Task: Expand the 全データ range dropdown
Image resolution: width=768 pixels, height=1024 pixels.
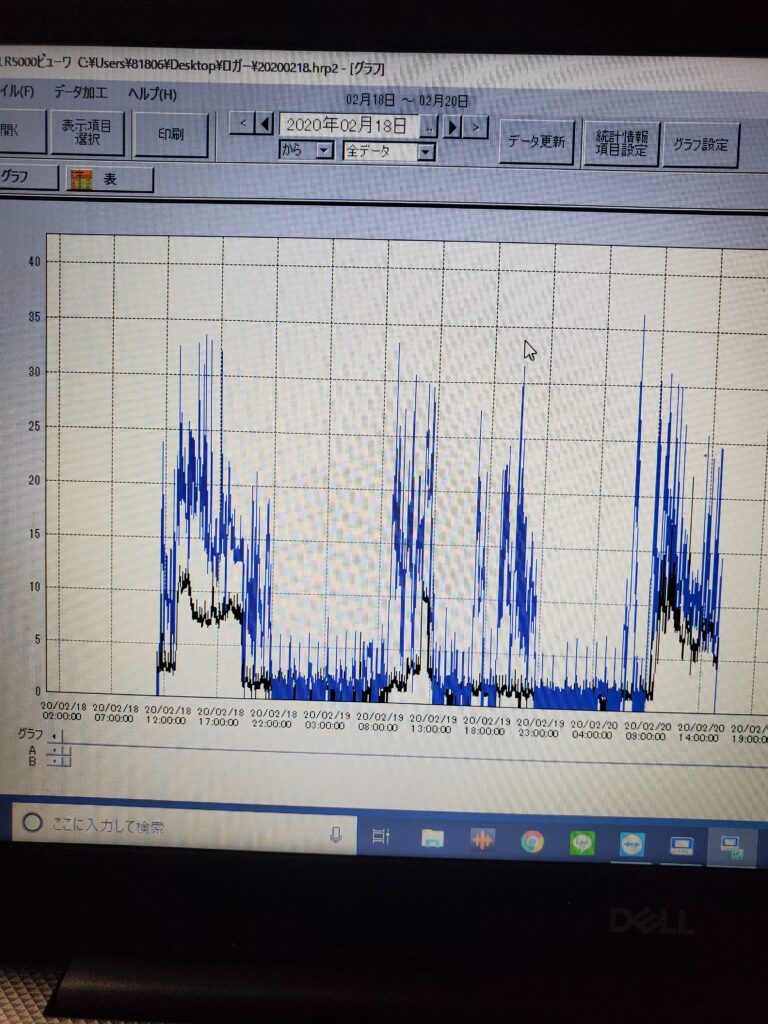Action: coord(426,152)
